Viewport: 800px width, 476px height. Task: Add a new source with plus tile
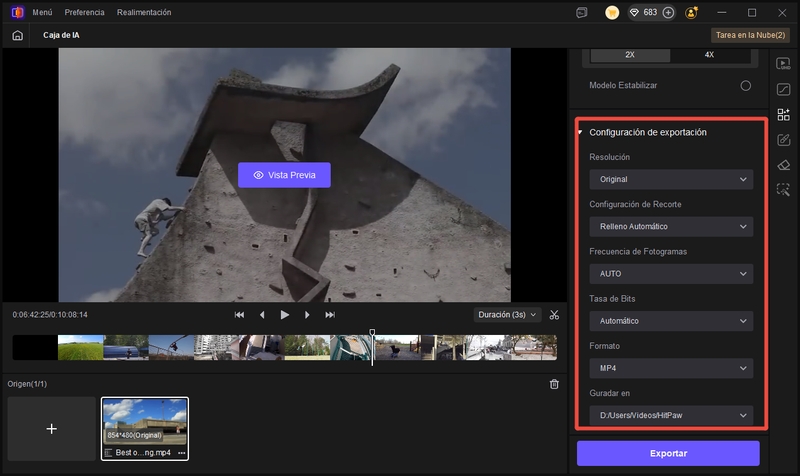click(x=52, y=429)
